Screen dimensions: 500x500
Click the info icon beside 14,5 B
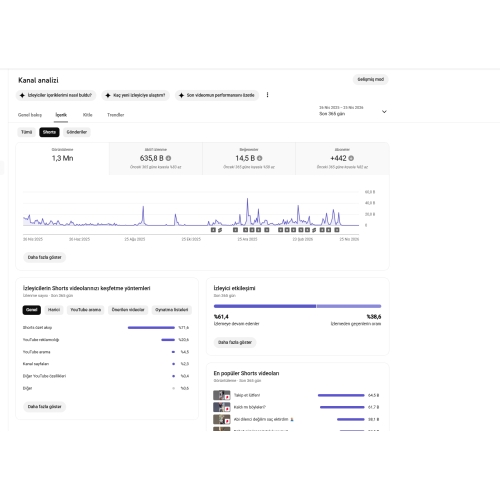point(260,158)
